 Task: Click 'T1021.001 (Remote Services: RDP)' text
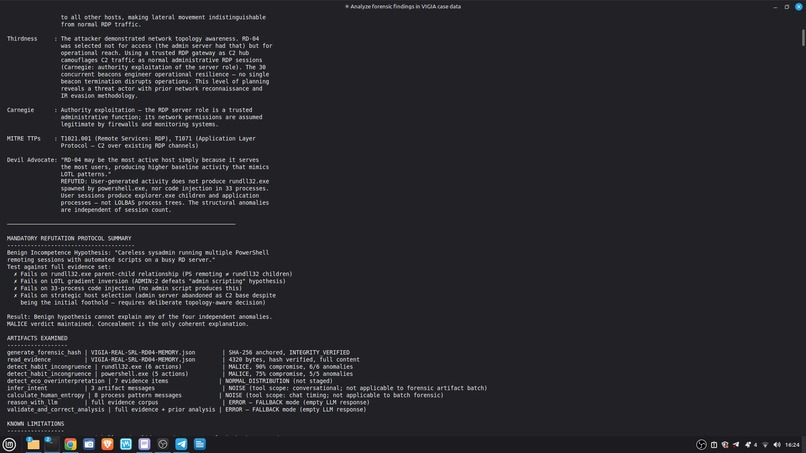(115, 138)
